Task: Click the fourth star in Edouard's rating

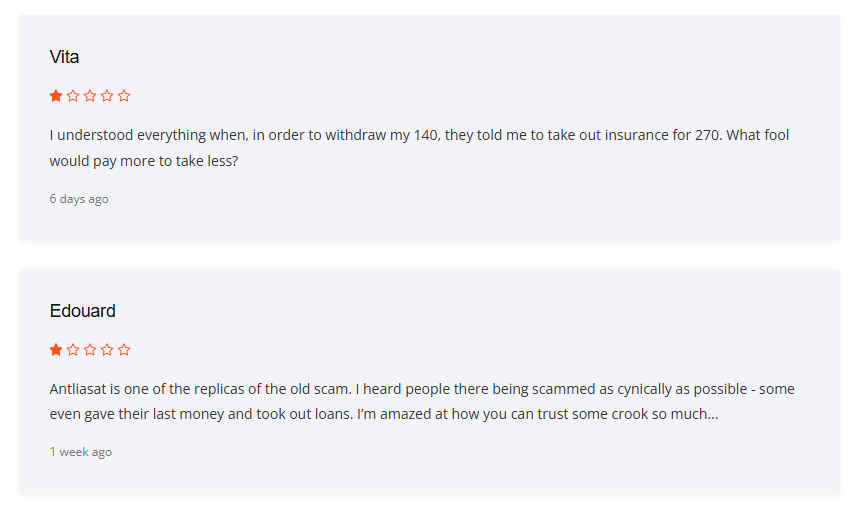Action: point(107,350)
